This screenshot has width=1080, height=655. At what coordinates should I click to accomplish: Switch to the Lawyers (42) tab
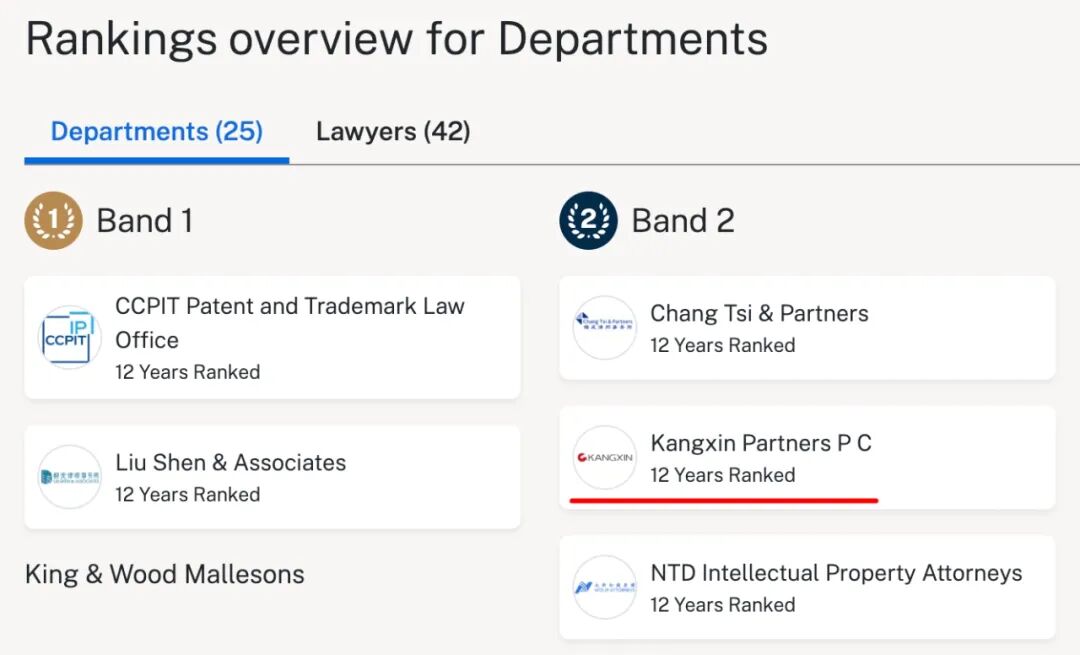pos(393,132)
